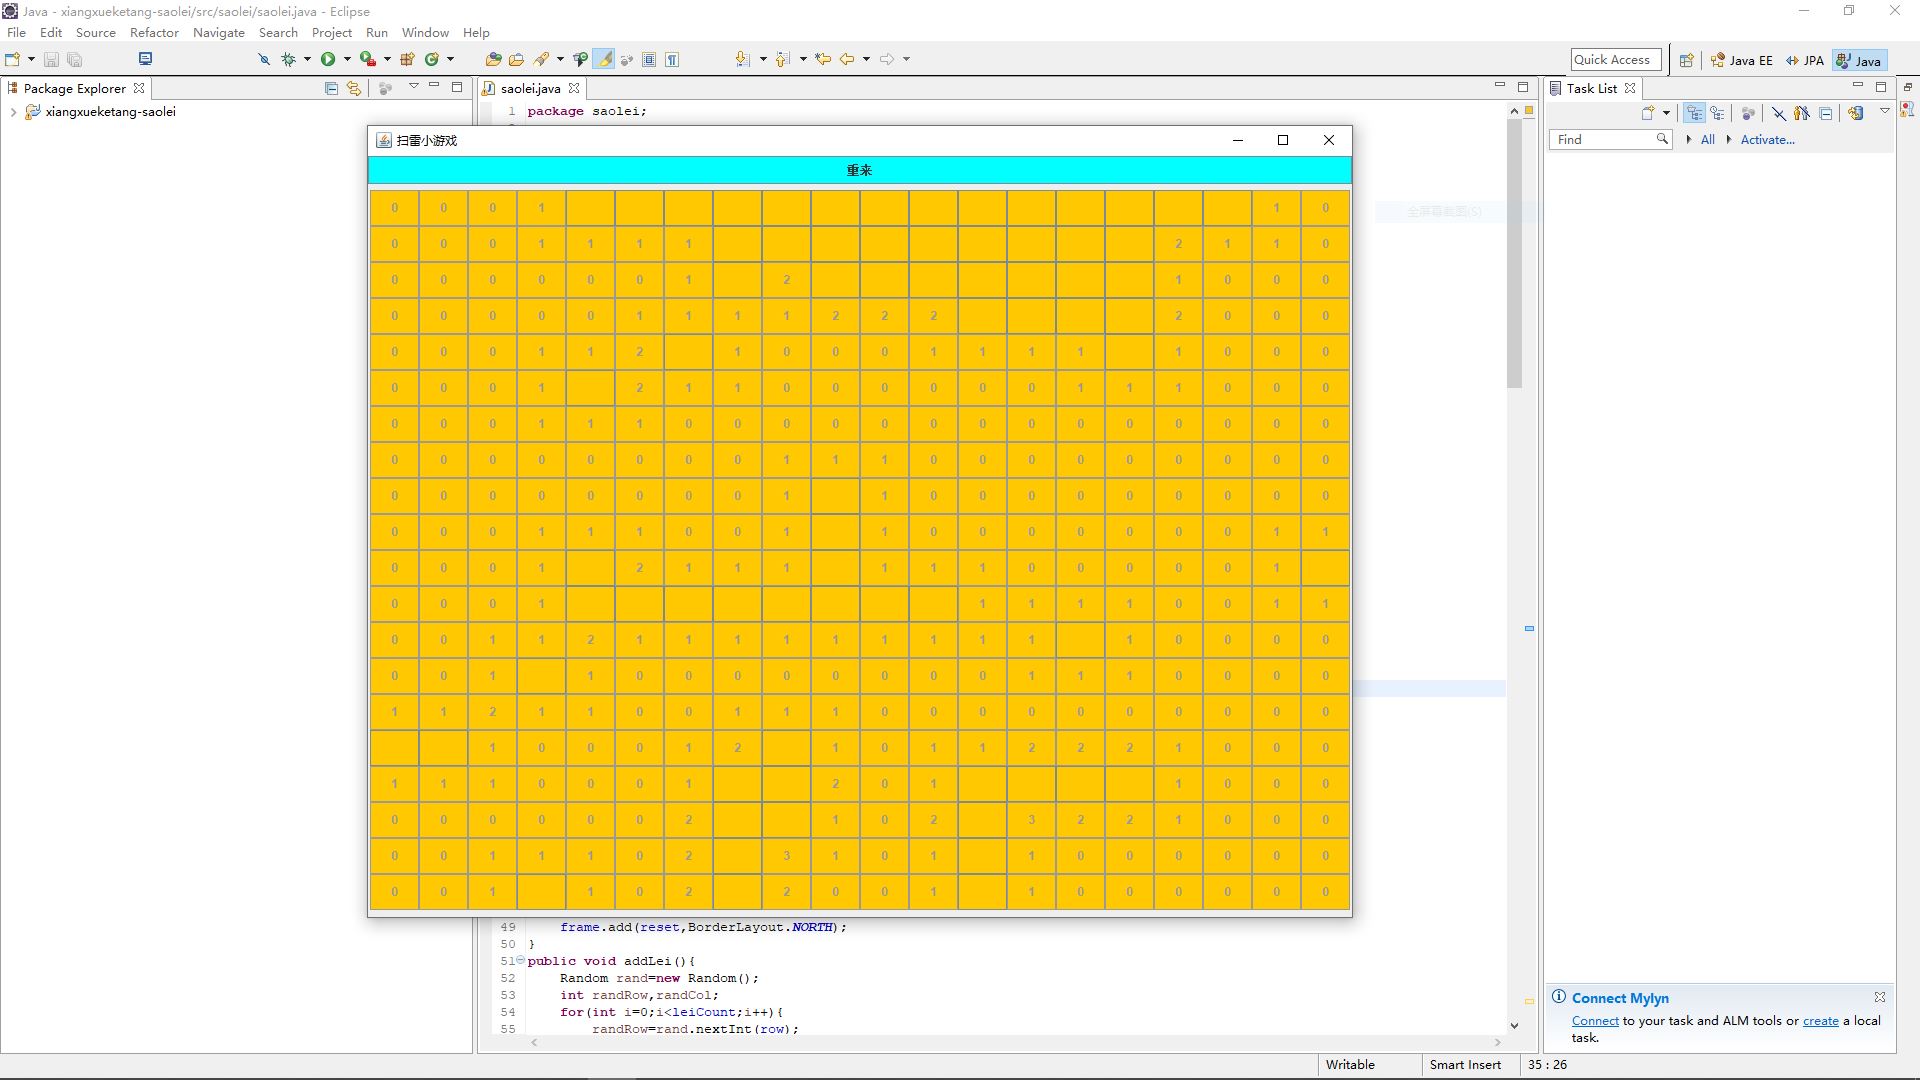Click Synchronize Changed in Task List toolbar
1920x1080 pixels.
pos(1856,113)
